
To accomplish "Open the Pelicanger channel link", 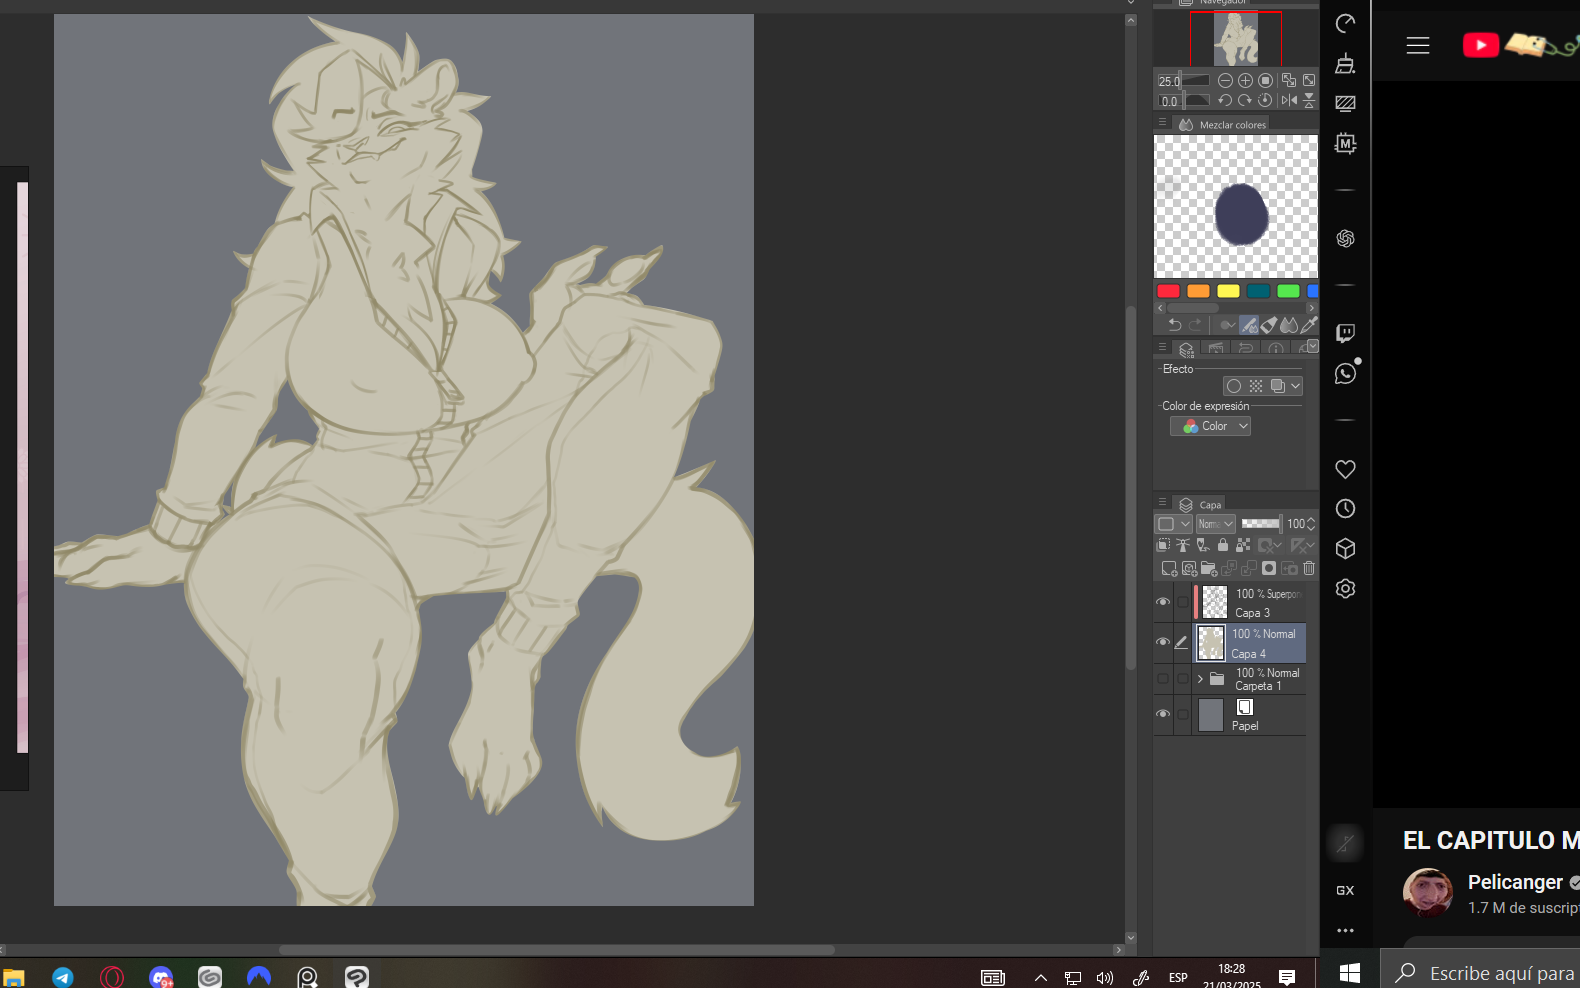I will pyautogui.click(x=1515, y=882).
